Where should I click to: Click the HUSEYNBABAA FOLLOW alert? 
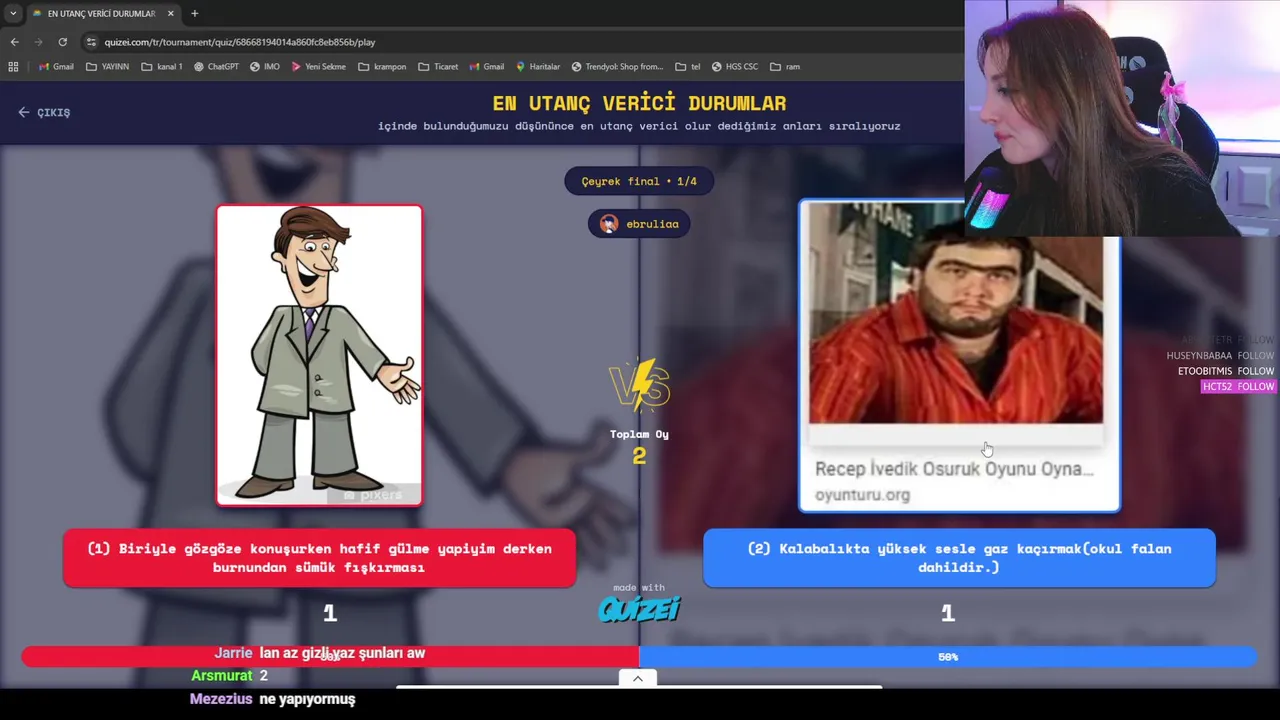tap(1220, 356)
